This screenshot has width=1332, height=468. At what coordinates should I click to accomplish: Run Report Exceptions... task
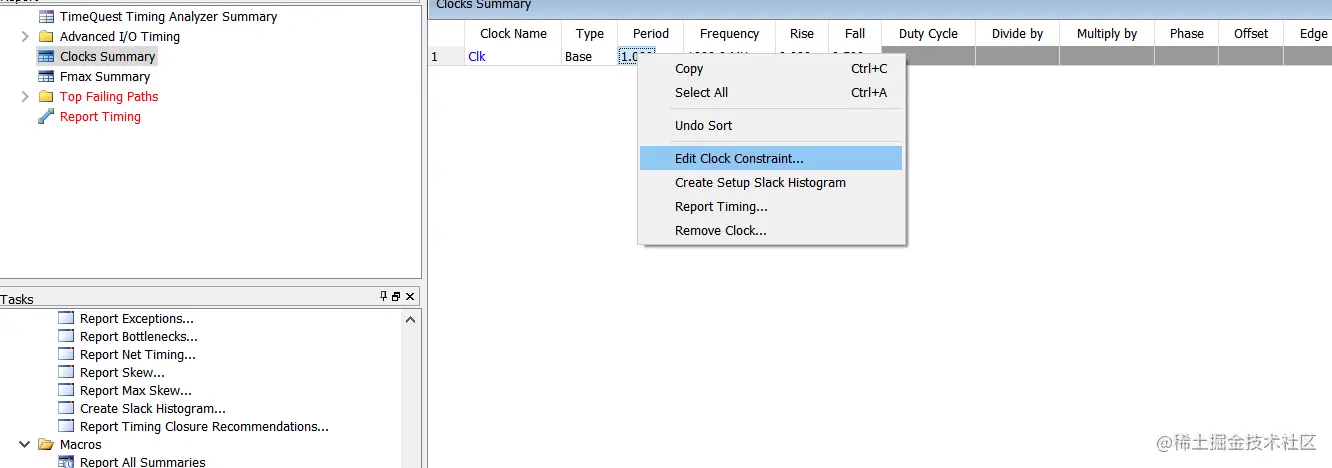coord(138,319)
